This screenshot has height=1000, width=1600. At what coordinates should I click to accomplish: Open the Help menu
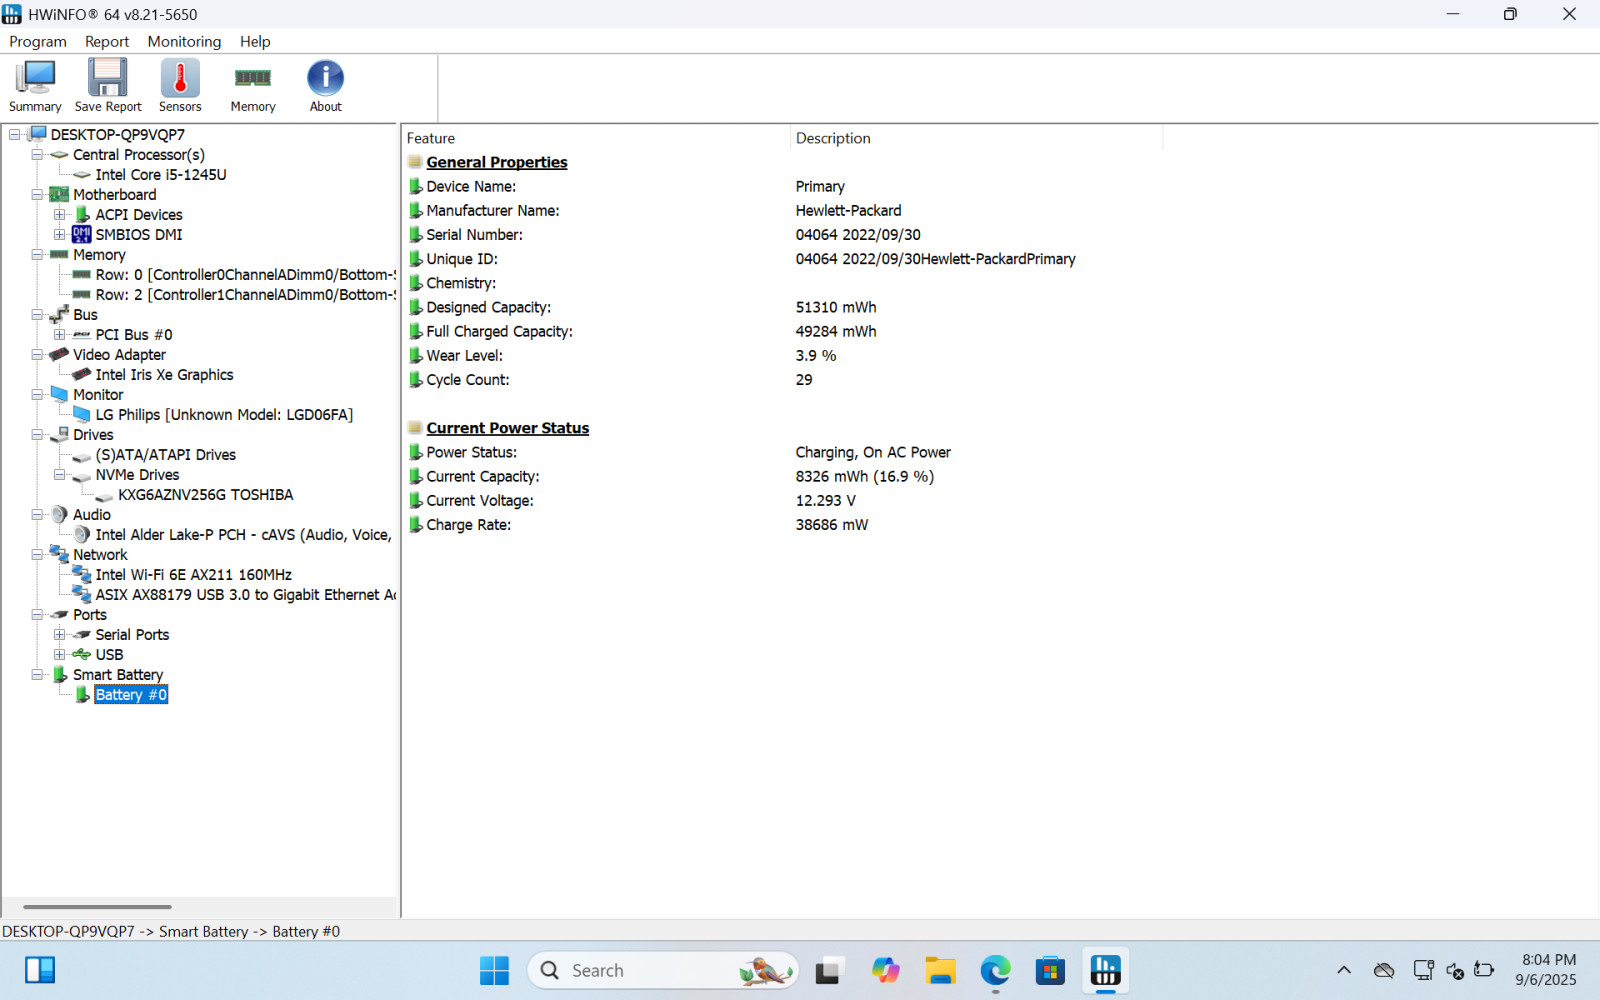tap(255, 42)
